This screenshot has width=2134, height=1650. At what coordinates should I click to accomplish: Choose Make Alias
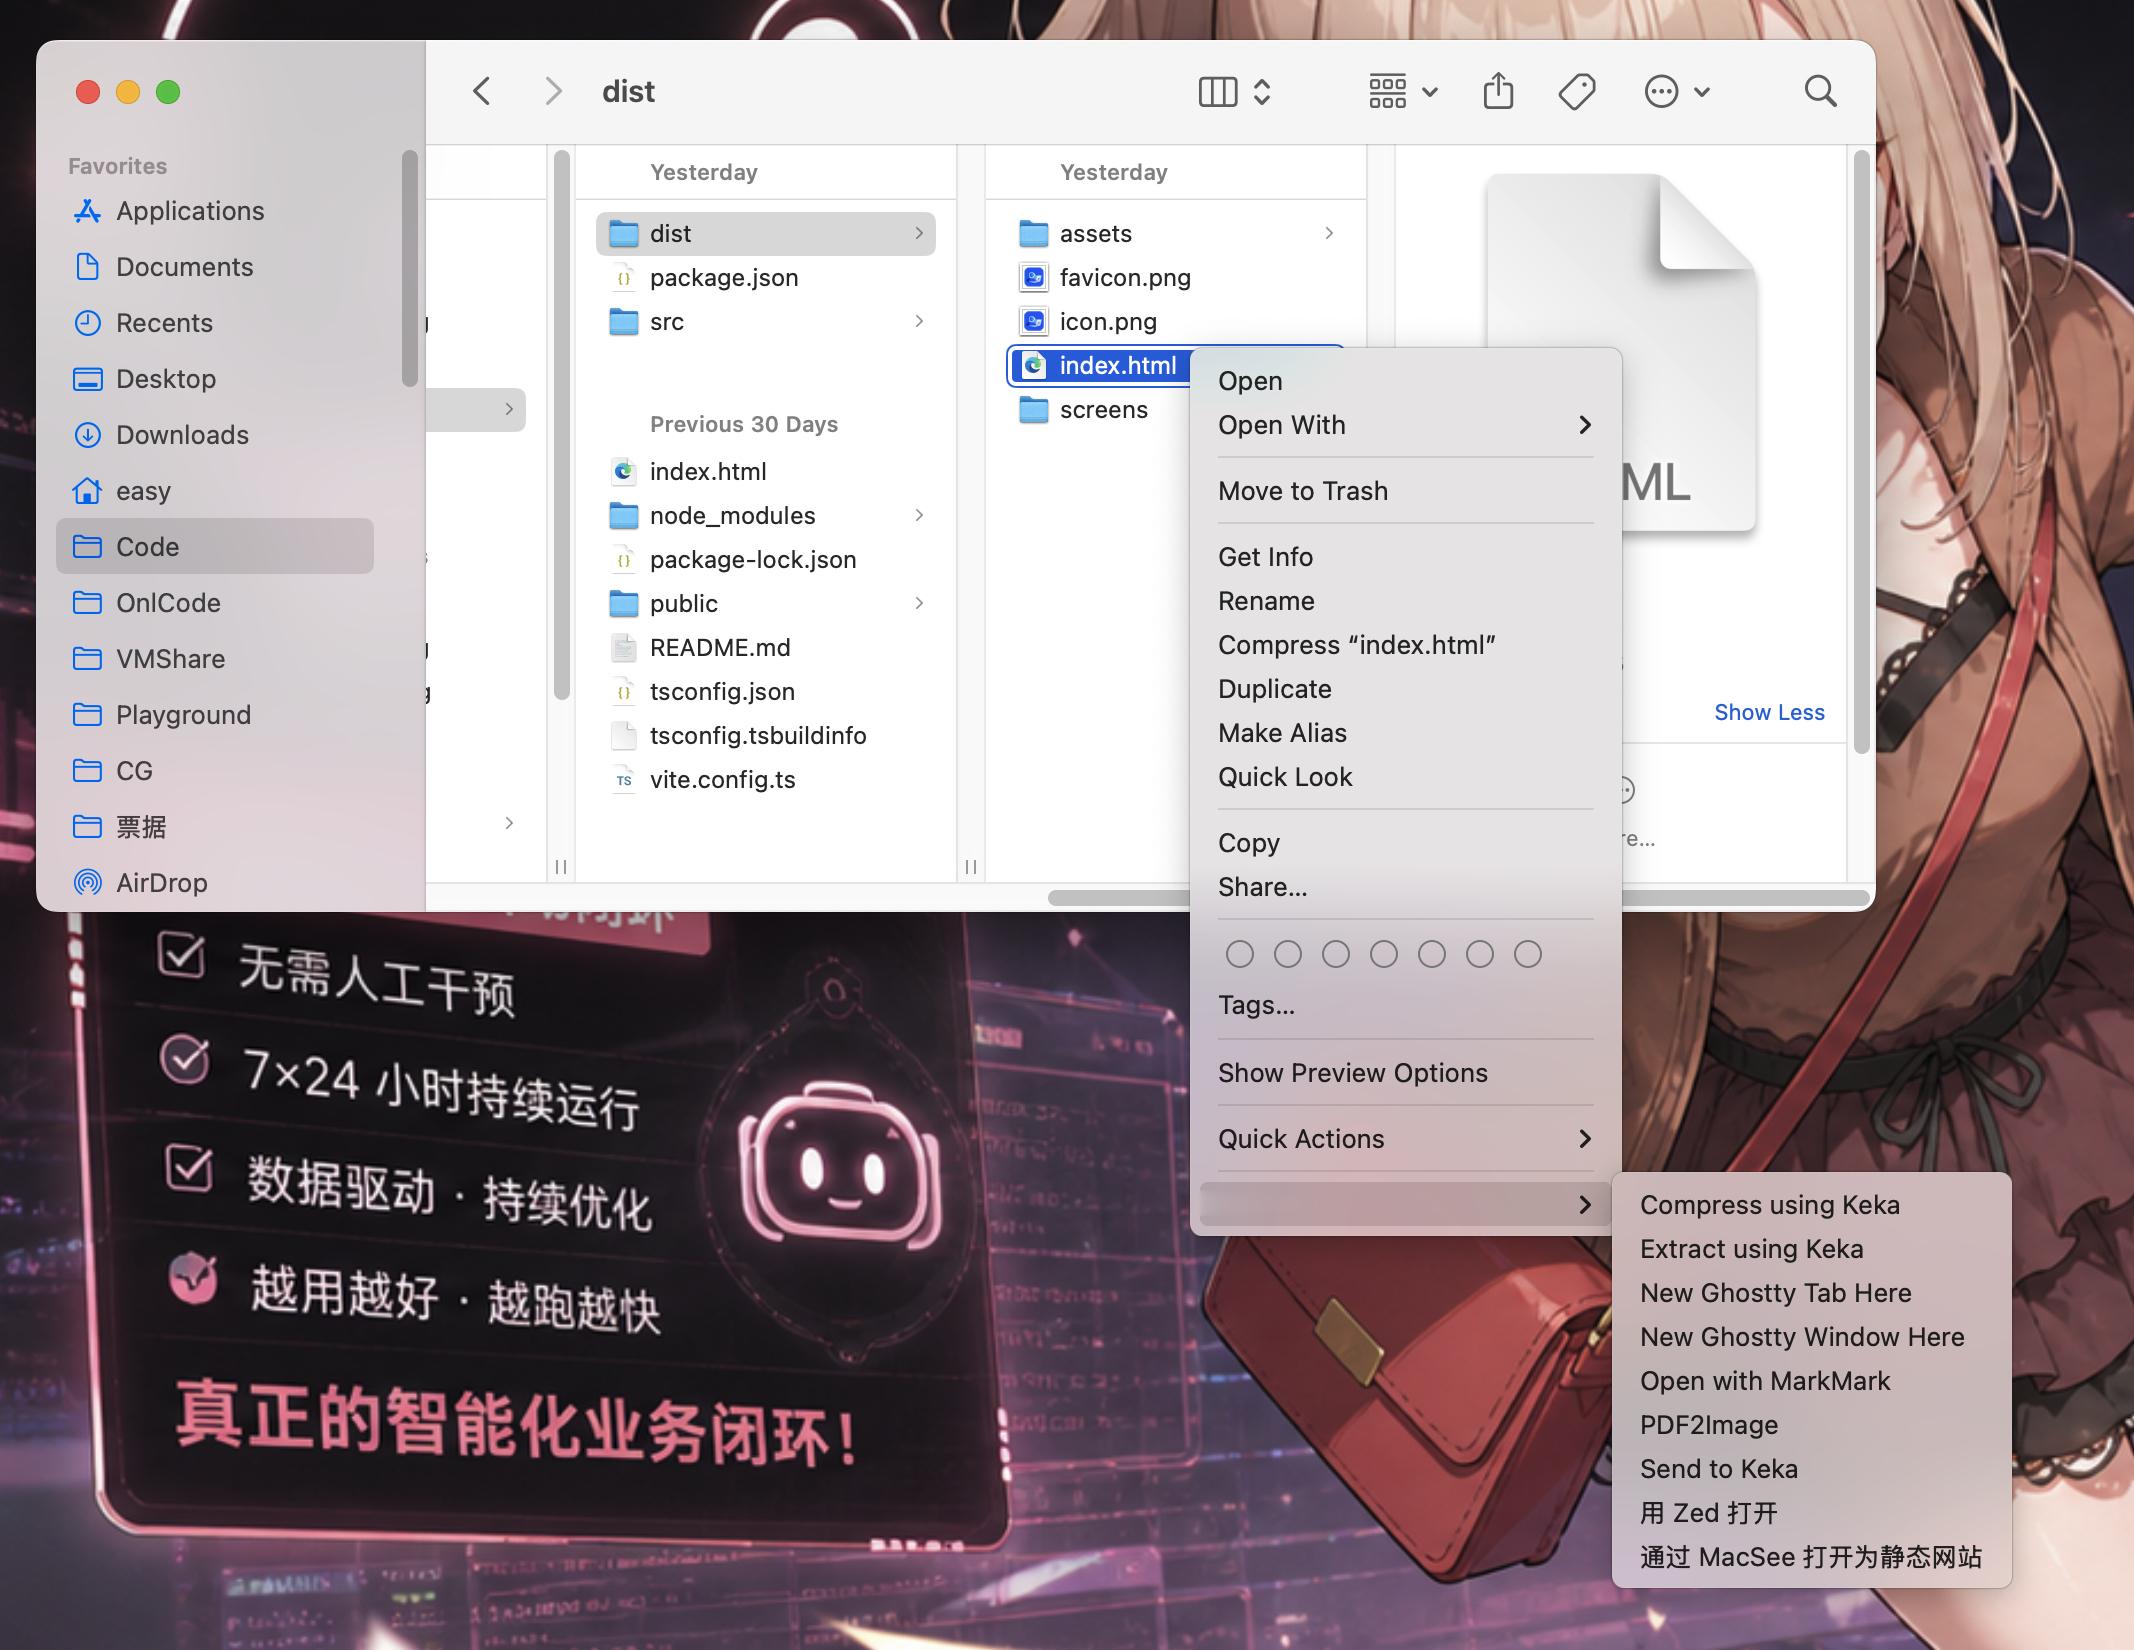click(1405, 733)
